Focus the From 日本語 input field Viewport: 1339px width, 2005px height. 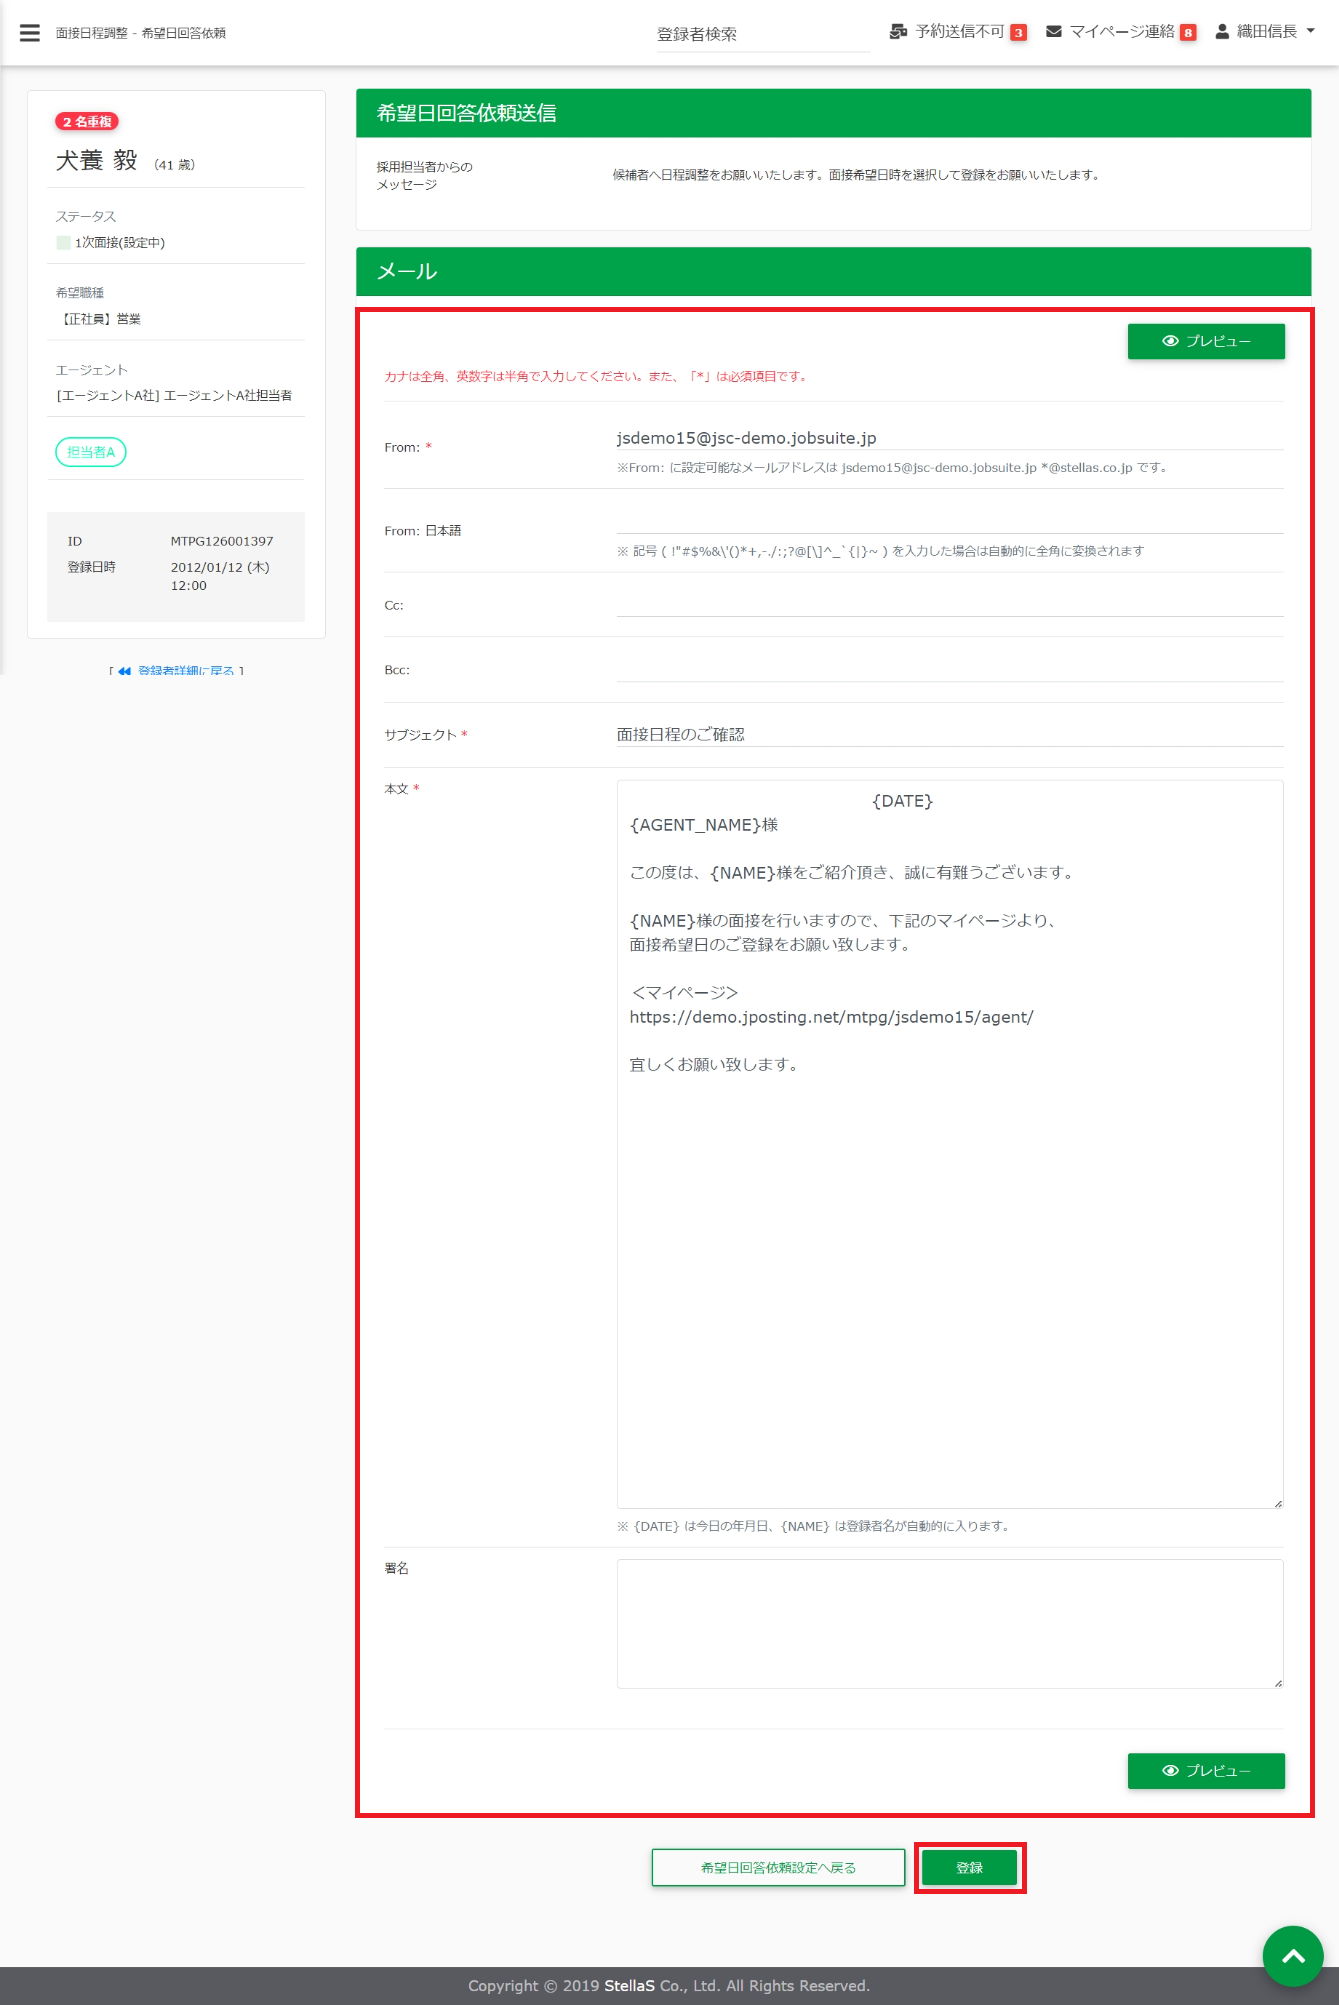pyautogui.click(x=948, y=520)
